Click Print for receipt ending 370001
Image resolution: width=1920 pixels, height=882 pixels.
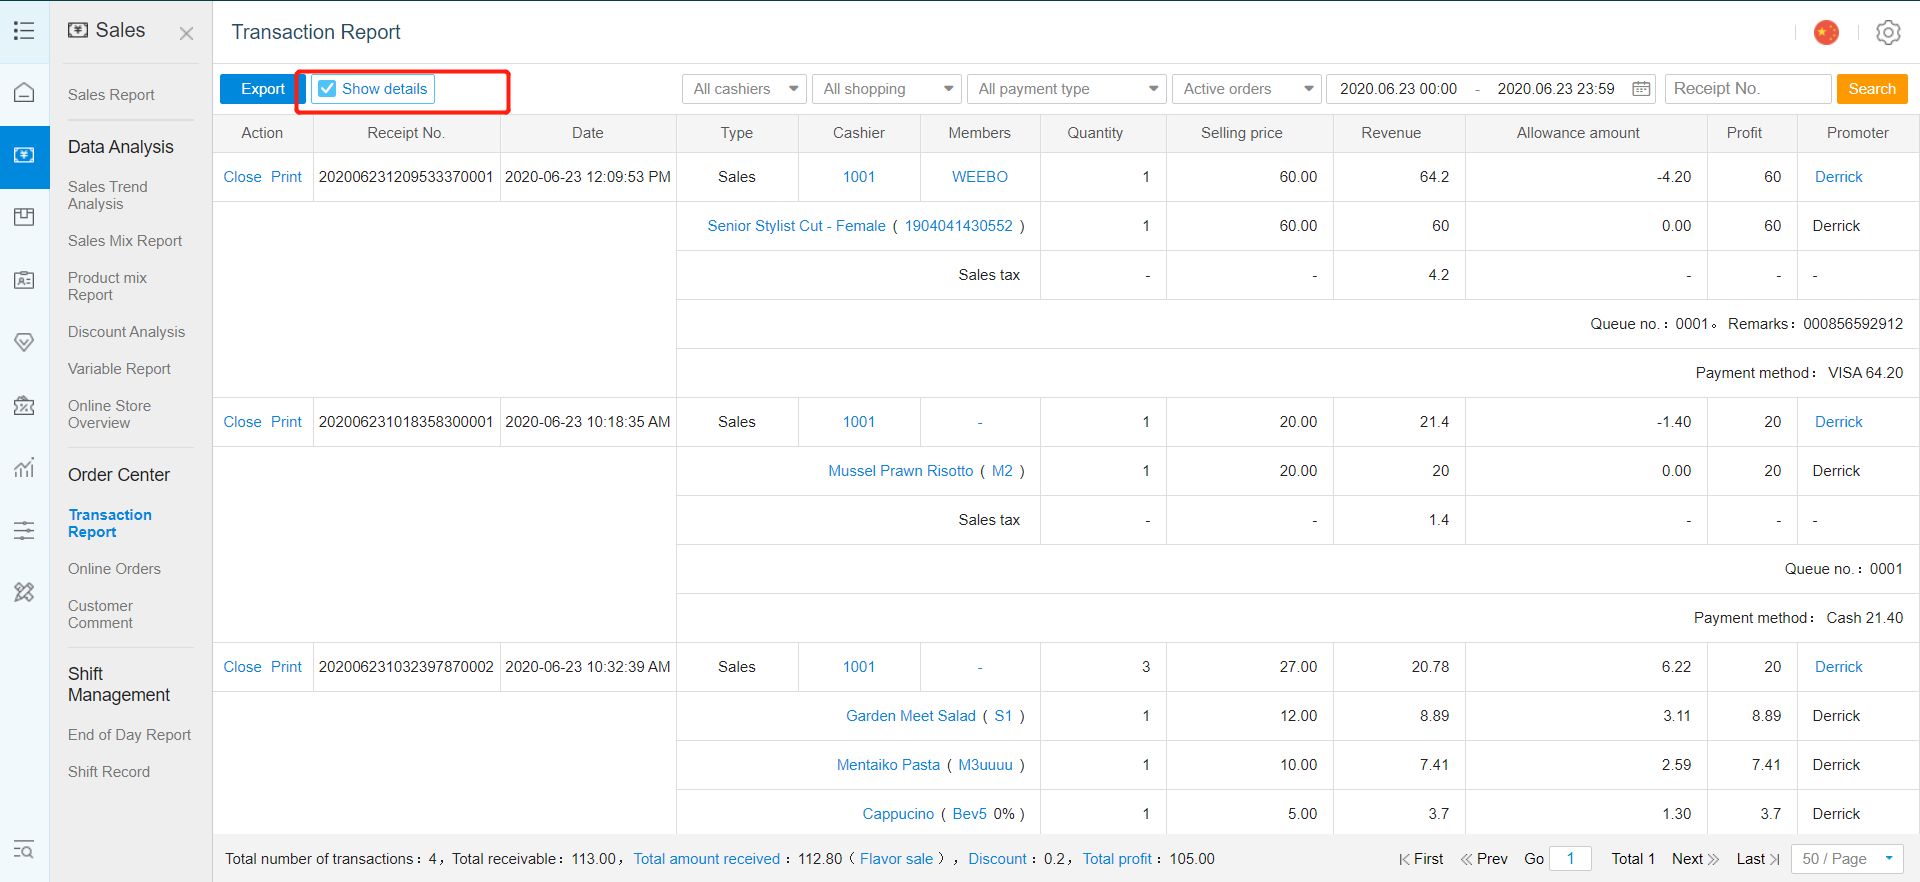[286, 177]
